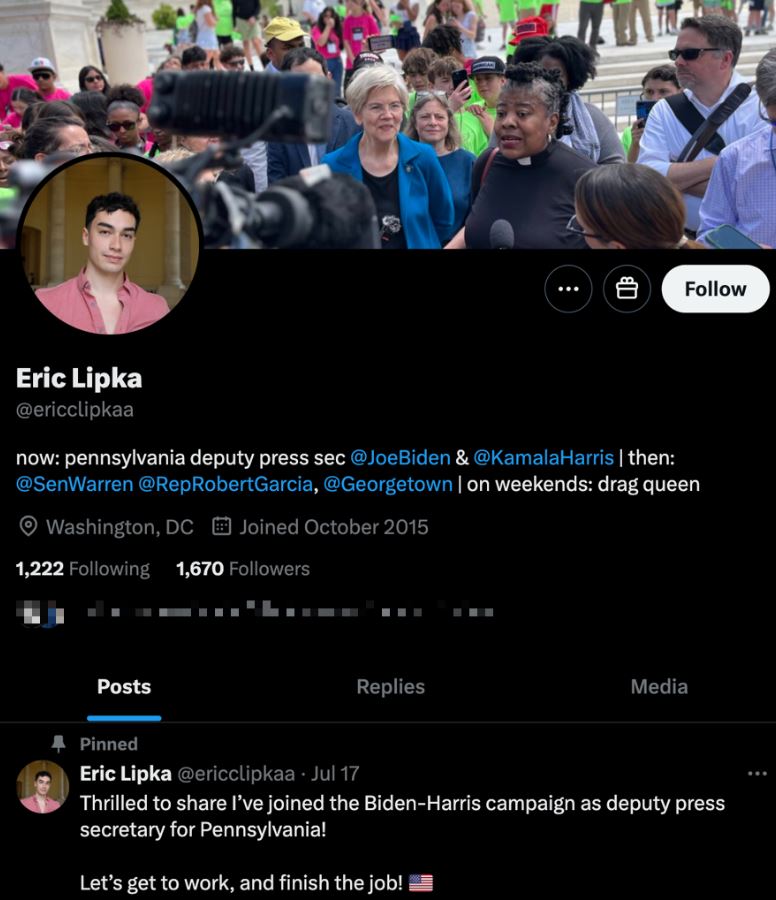776x900 pixels.
Task: Open the @RepRobertGarcia mention link
Action: 226,484
